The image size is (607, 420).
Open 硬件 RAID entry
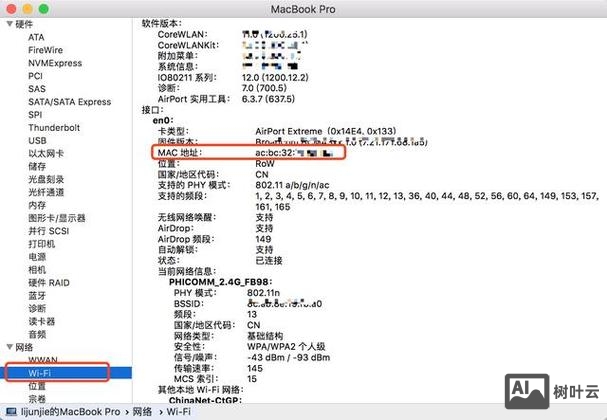pyautogui.click(x=49, y=283)
